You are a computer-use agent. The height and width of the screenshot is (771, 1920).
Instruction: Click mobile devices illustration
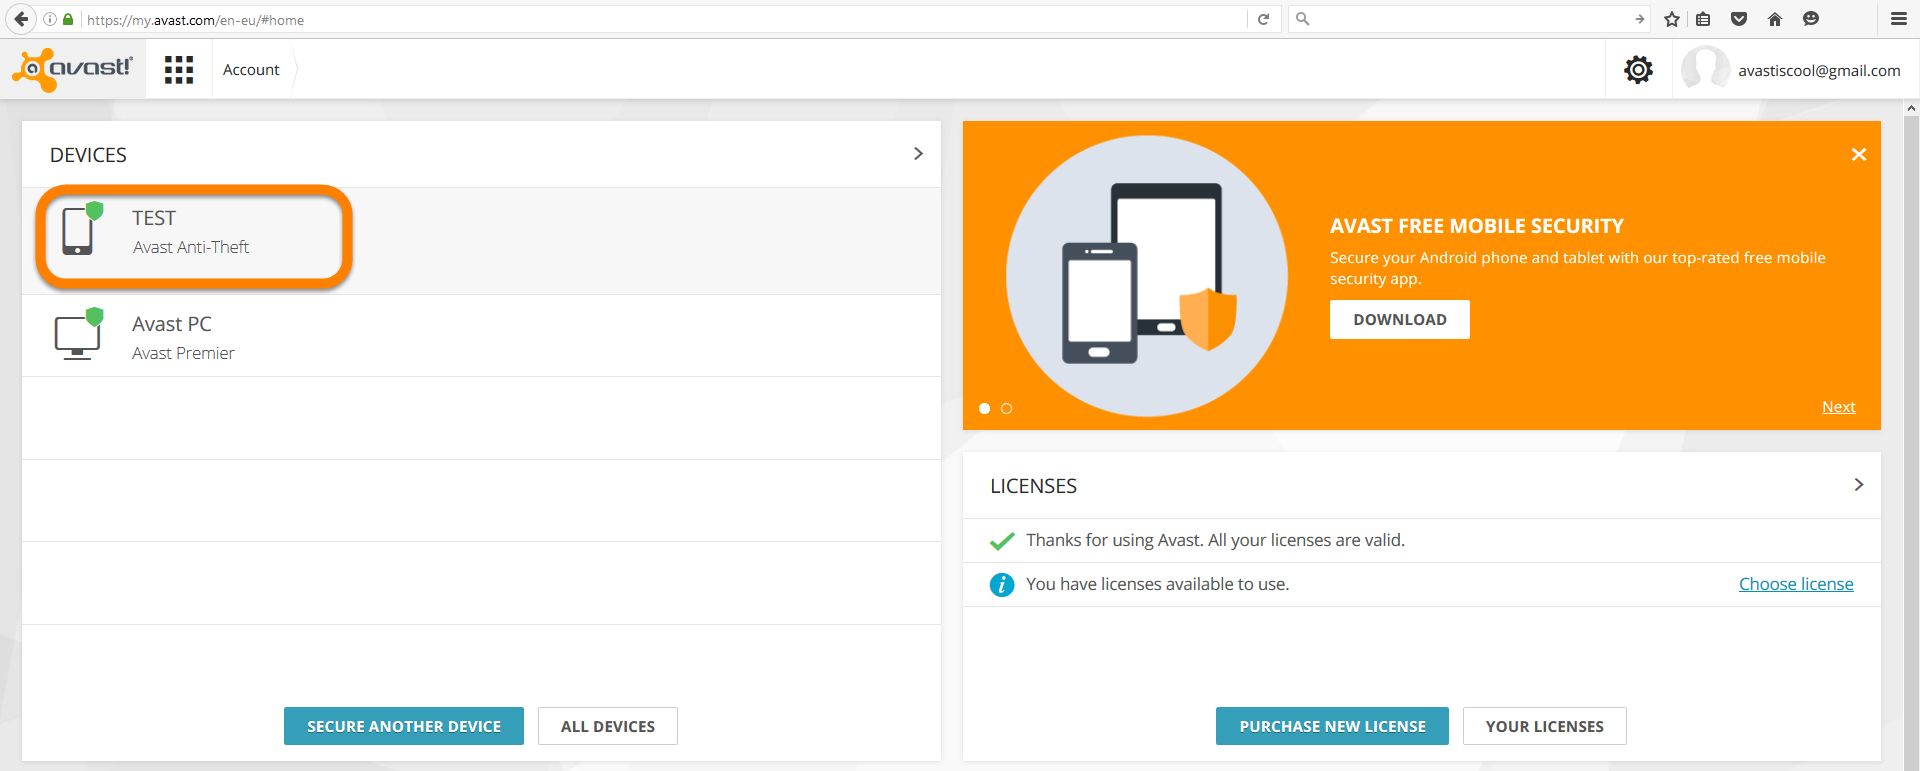(x=1147, y=276)
